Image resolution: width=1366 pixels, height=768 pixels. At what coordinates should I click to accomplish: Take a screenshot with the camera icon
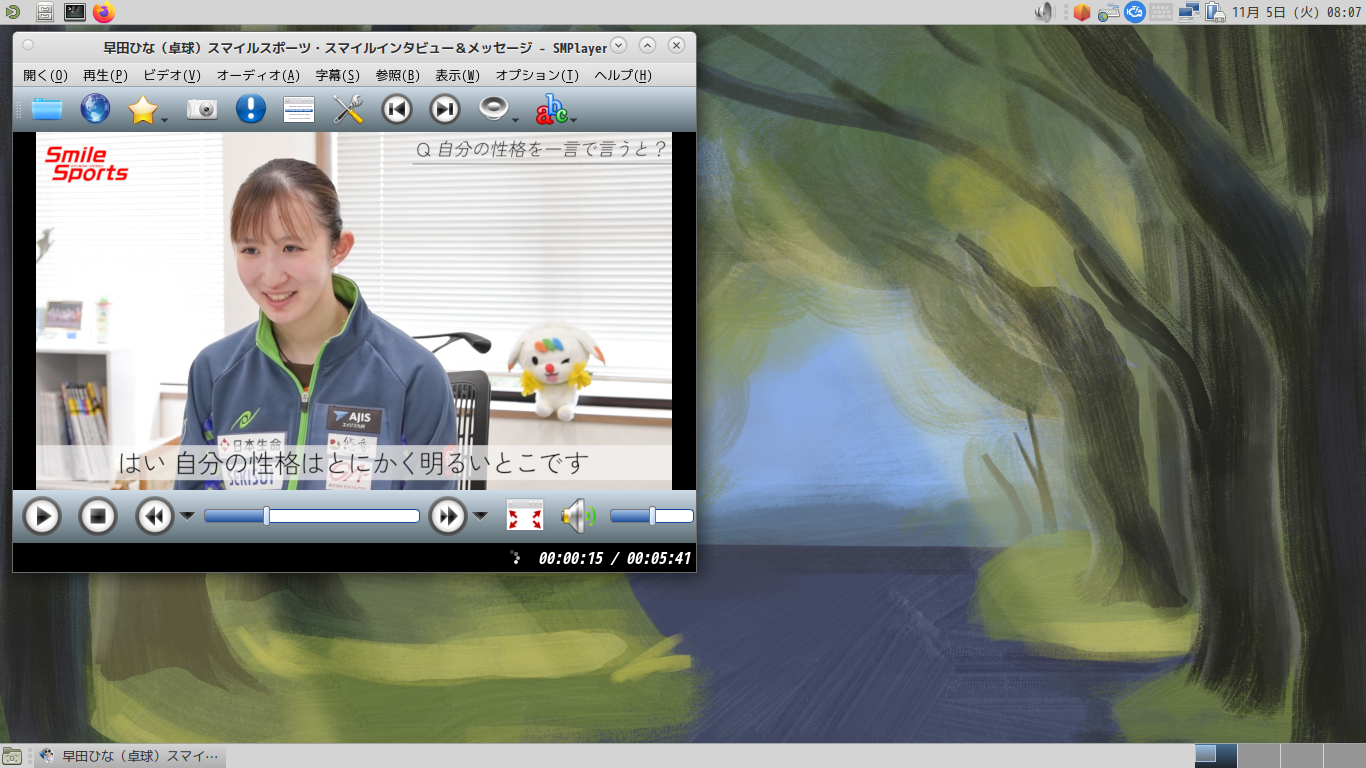coord(202,109)
